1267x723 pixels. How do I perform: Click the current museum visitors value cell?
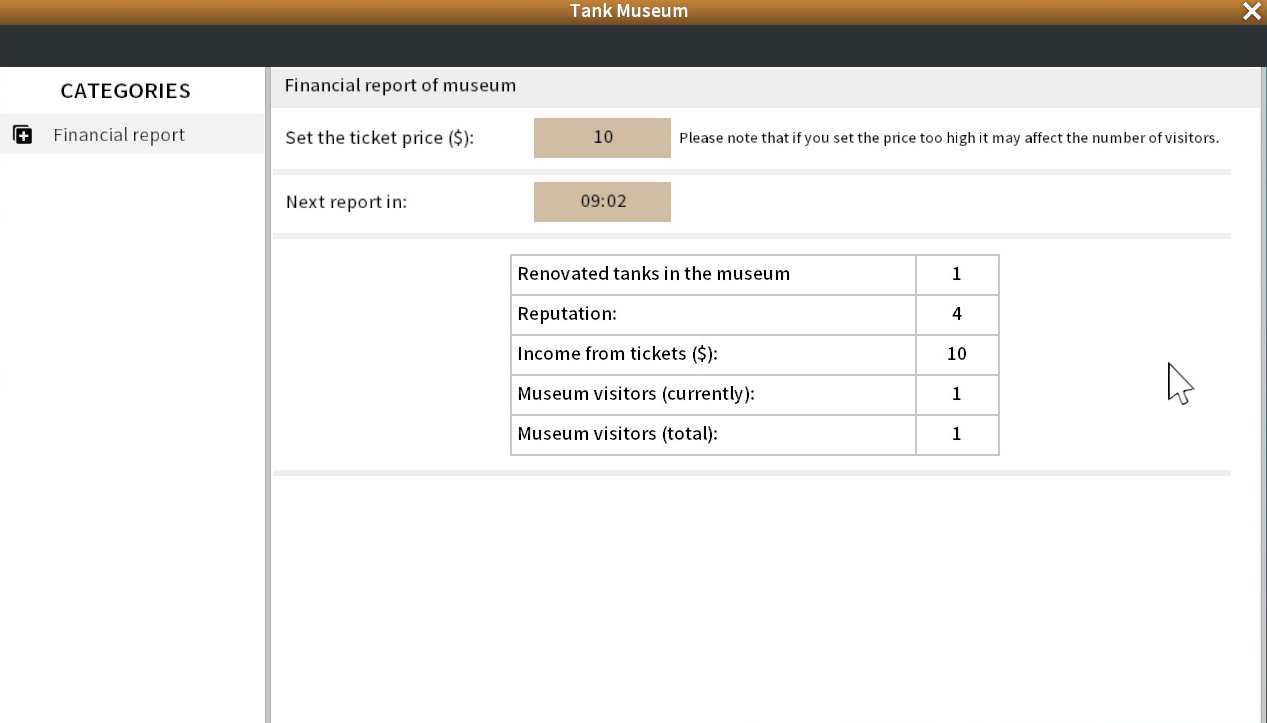pos(957,394)
